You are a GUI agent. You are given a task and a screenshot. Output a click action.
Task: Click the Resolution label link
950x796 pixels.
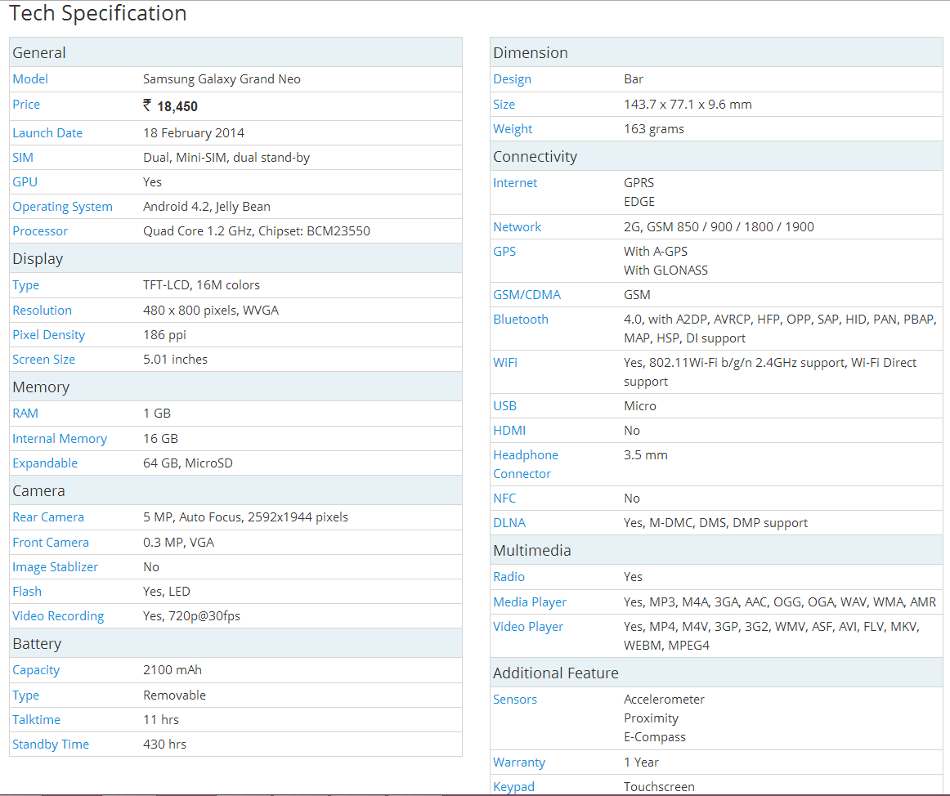[42, 310]
